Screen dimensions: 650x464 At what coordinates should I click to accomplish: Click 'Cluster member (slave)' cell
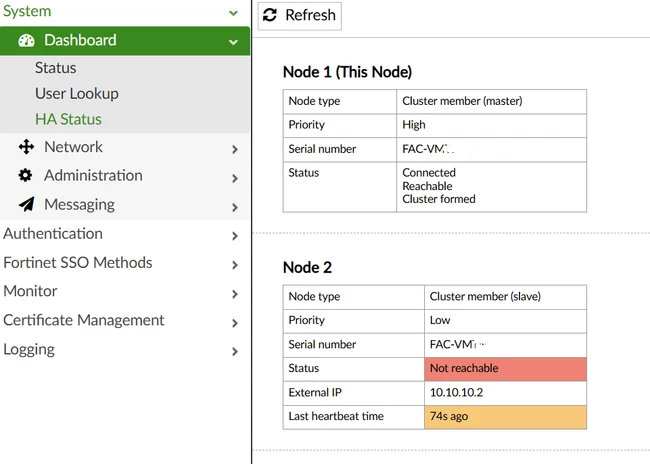pos(505,297)
